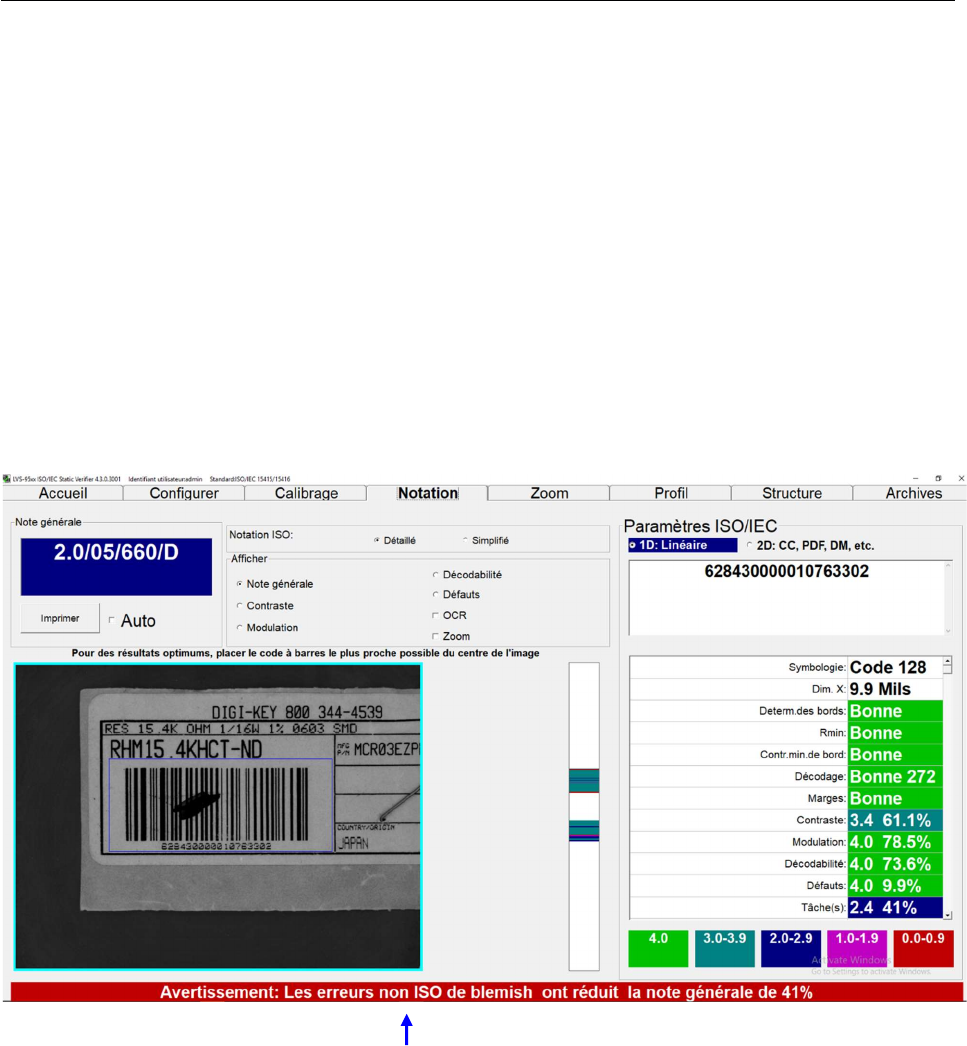Click the Imprimer button

pyautogui.click(x=60, y=618)
